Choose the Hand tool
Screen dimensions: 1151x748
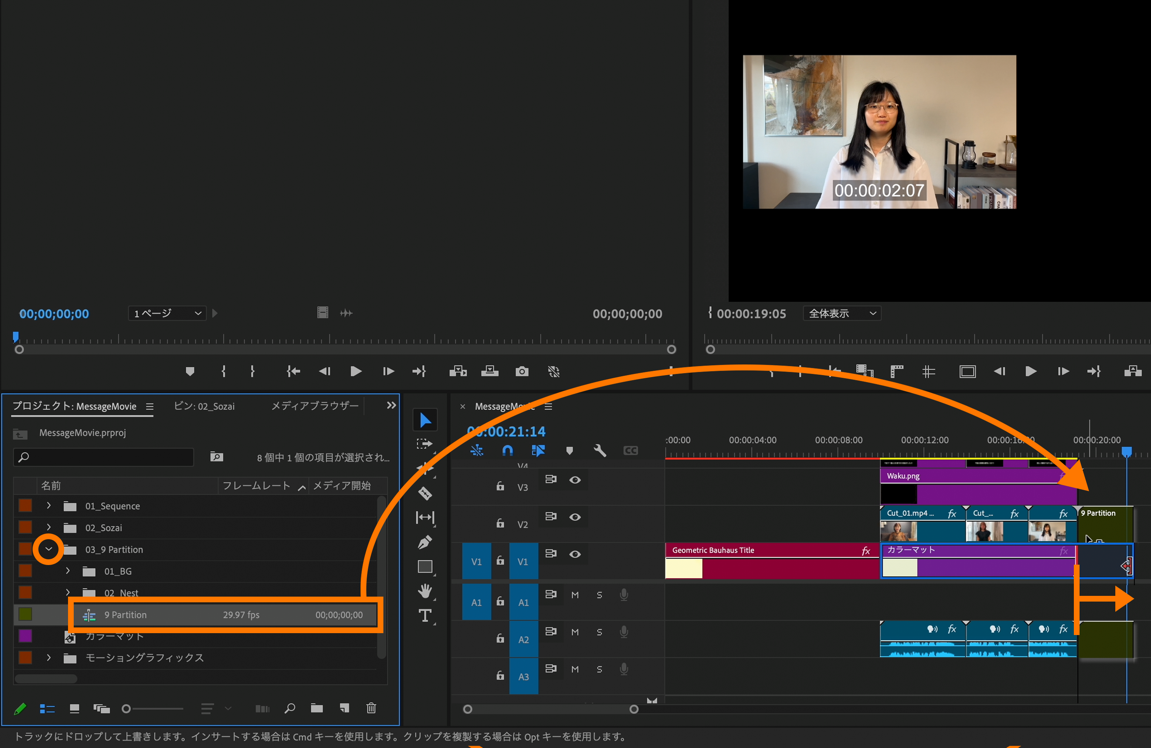coord(425,591)
